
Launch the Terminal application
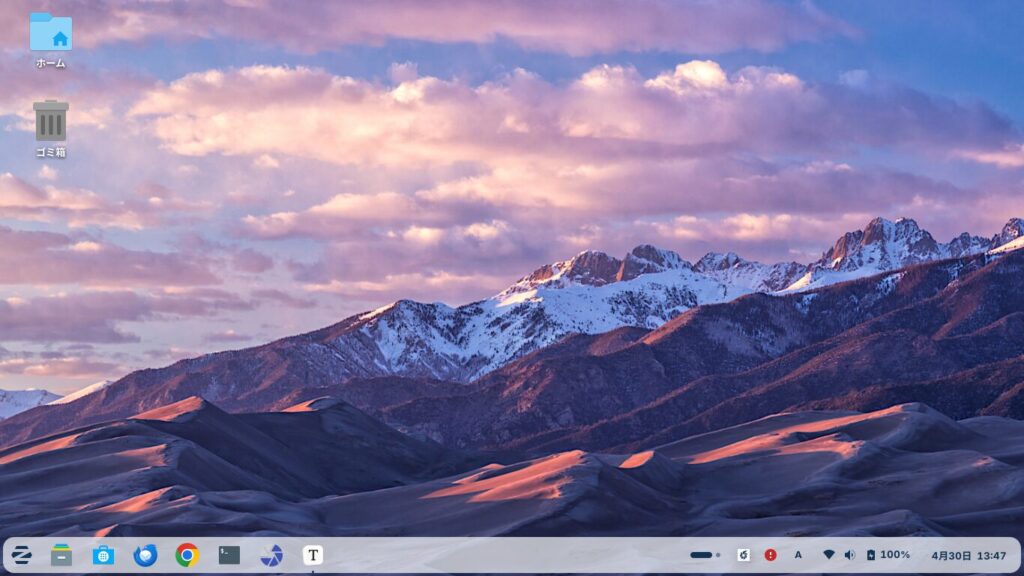[x=229, y=555]
